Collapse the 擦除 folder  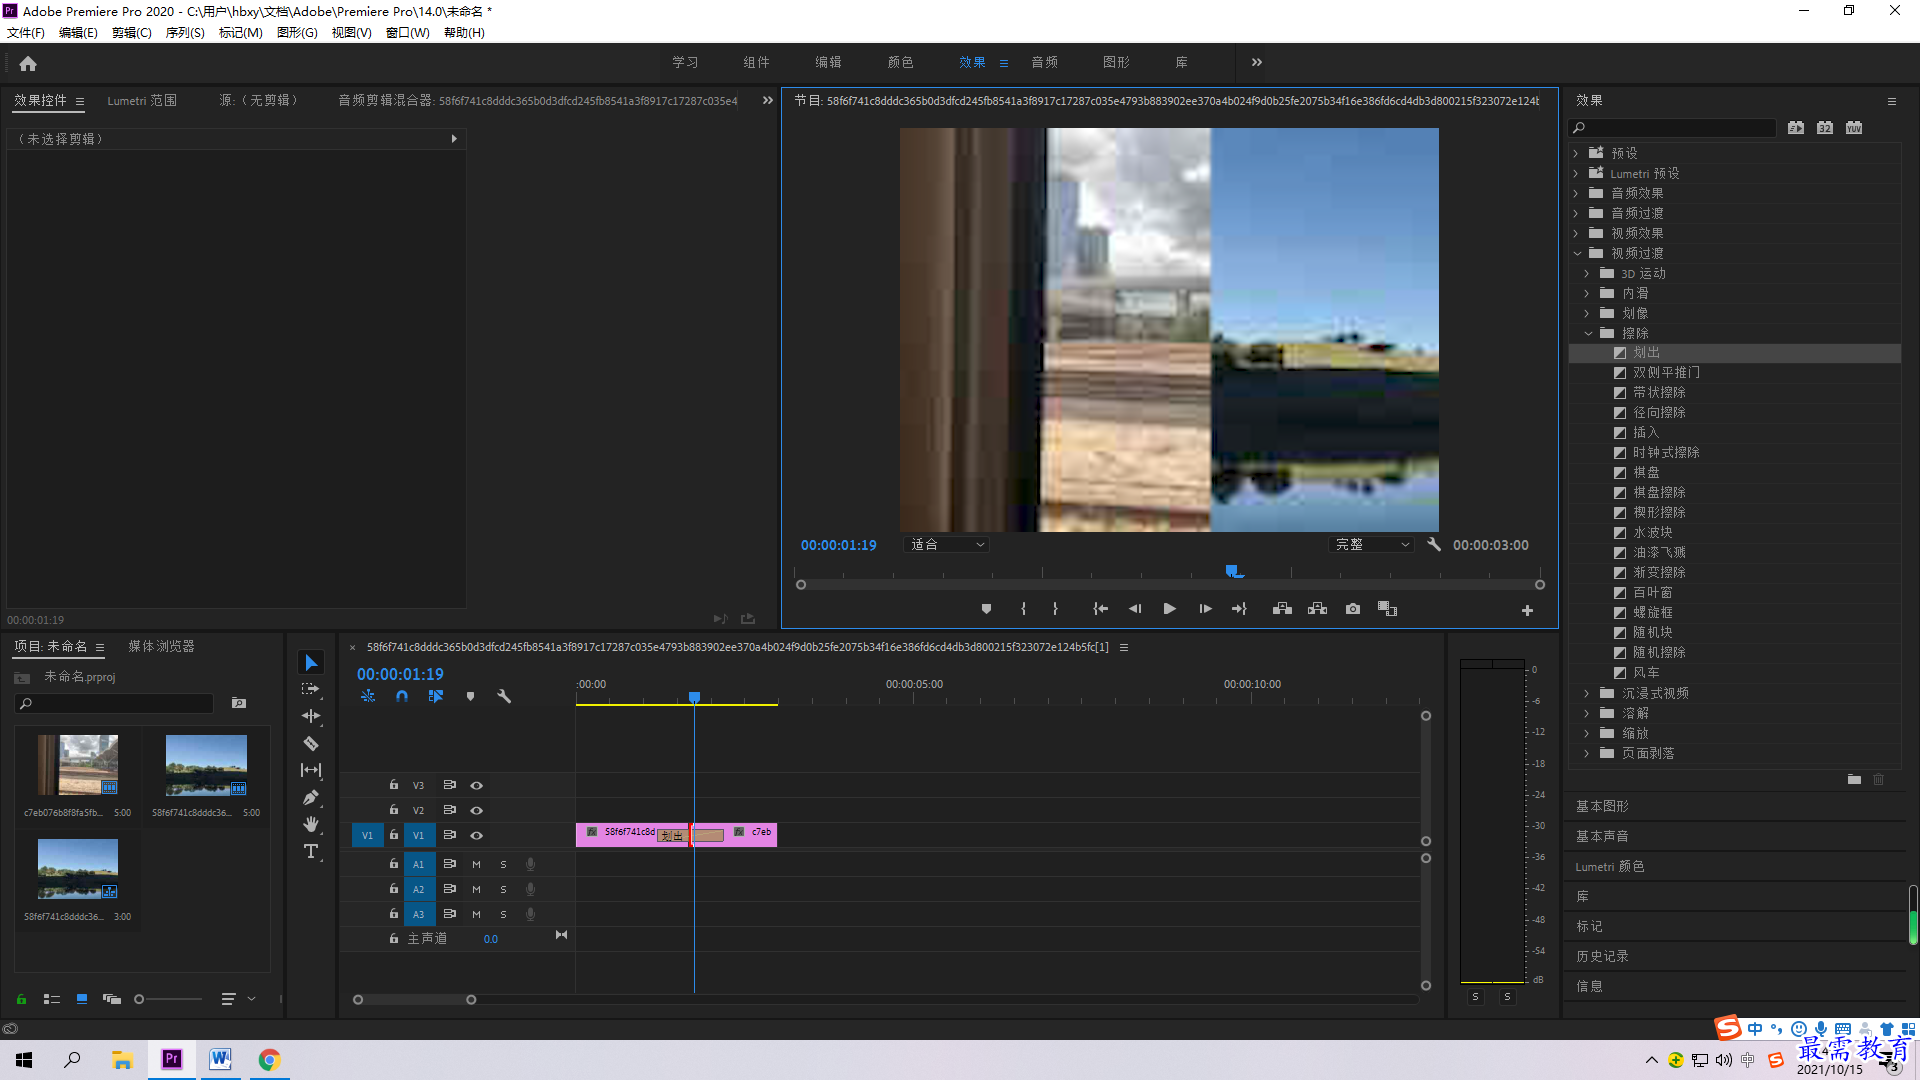(1588, 333)
